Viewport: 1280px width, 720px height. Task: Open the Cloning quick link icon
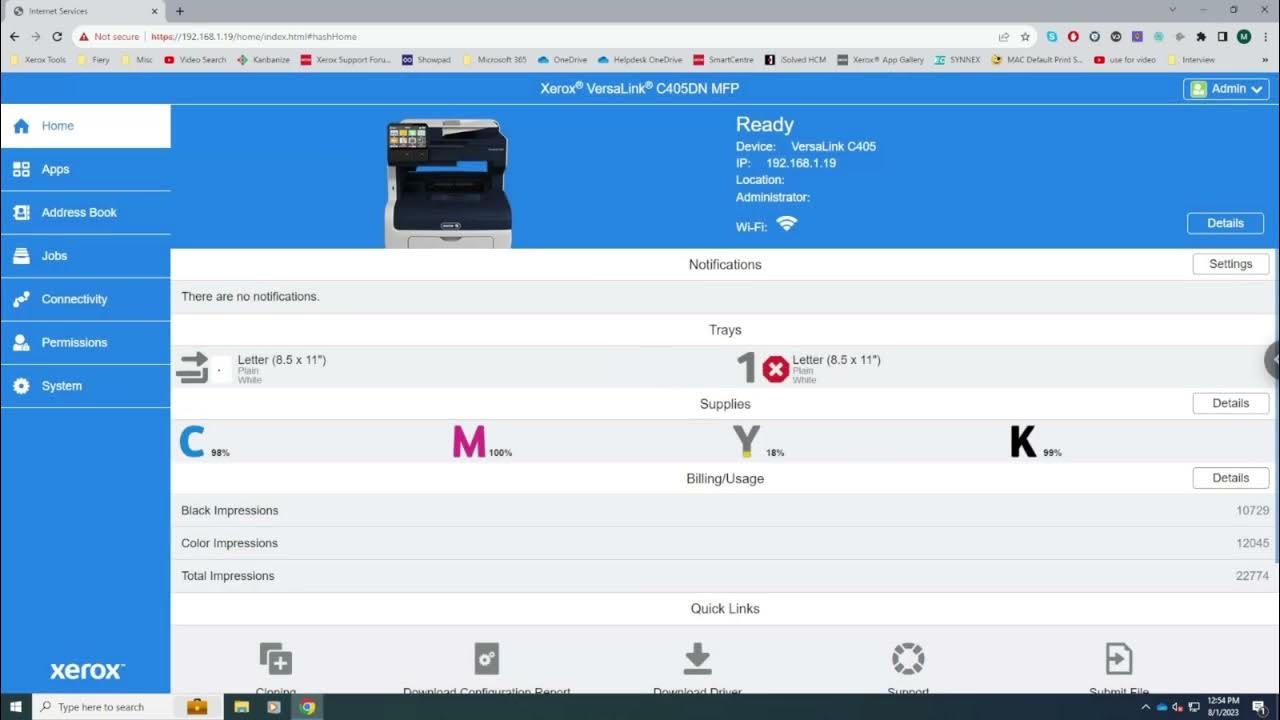coord(276,659)
